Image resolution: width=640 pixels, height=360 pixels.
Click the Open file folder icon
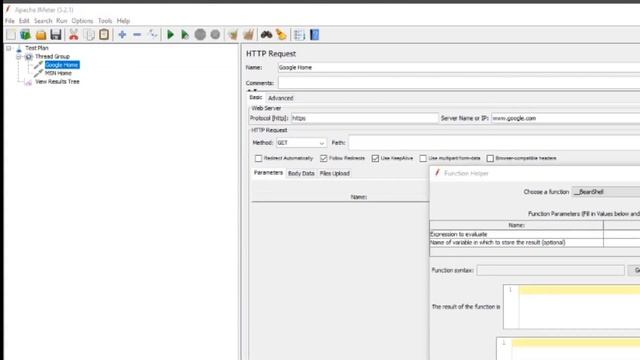[41, 35]
